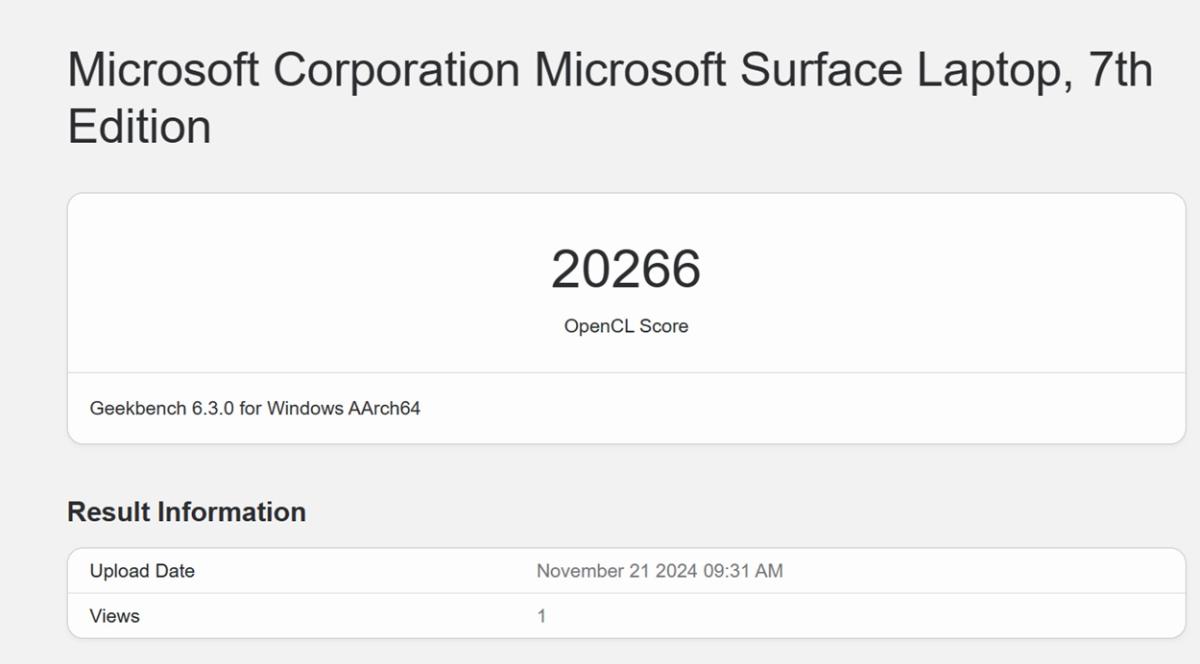Click the view count value "1"
The image size is (1200, 664).
[541, 616]
